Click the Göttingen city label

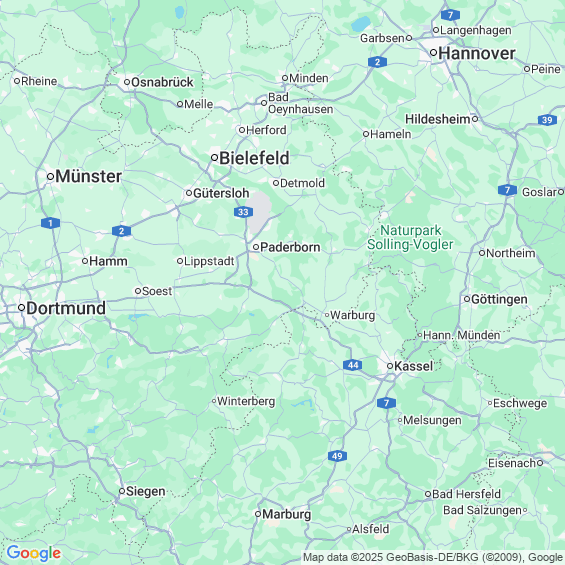coord(499,299)
